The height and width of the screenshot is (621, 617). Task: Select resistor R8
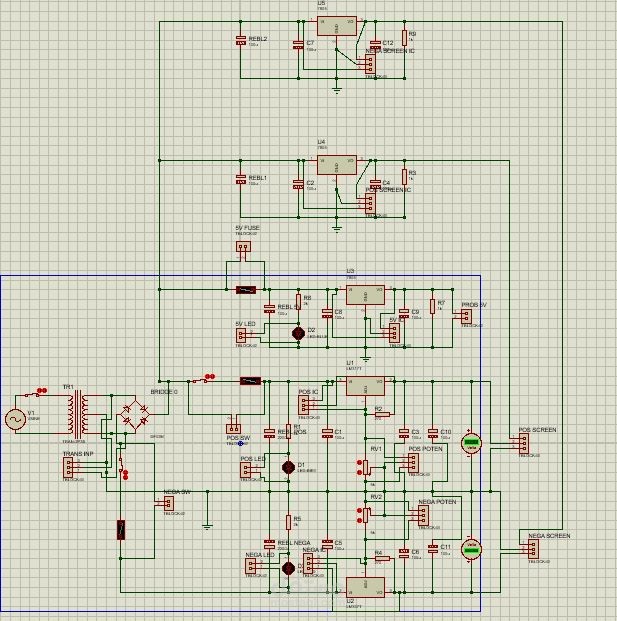coord(298,302)
